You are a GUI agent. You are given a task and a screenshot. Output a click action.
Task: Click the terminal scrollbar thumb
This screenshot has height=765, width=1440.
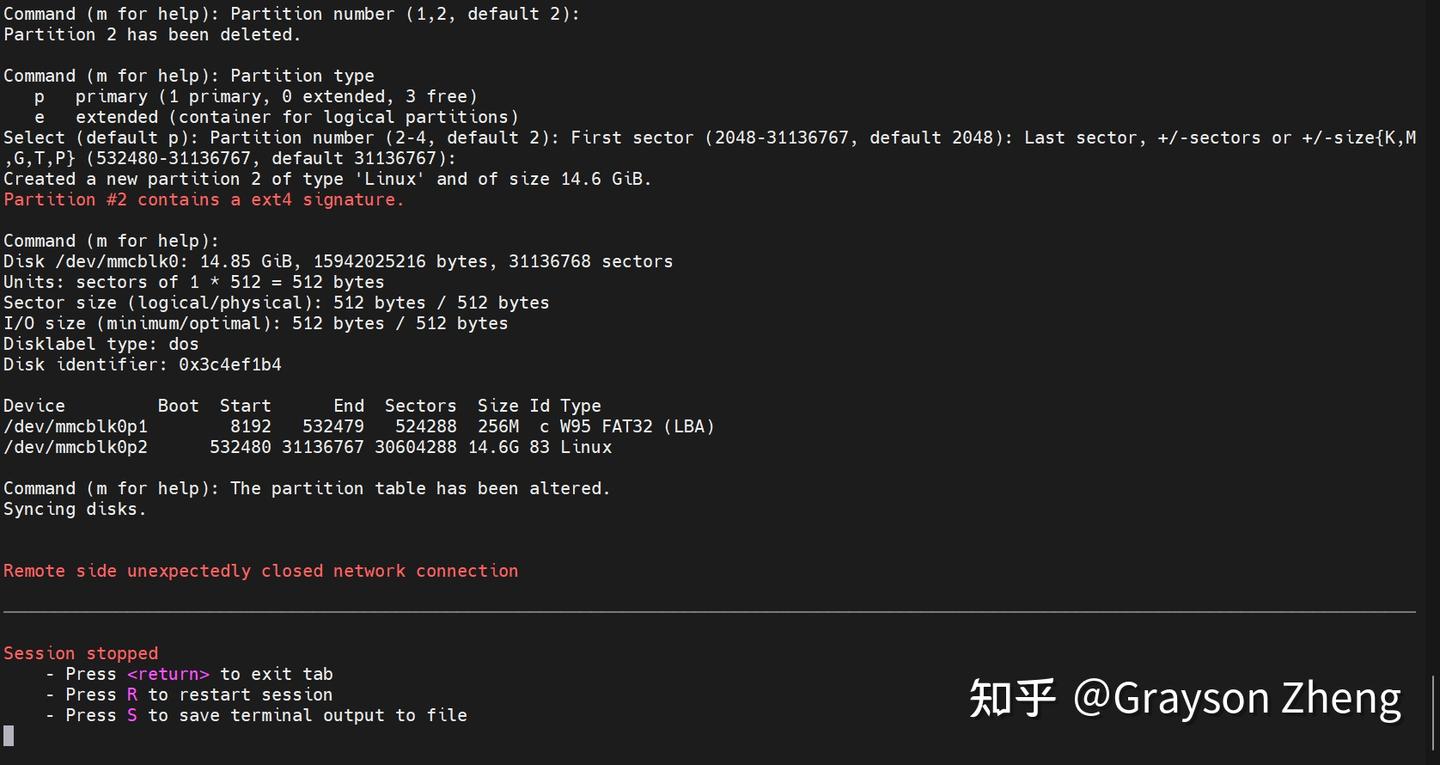tap(1432, 712)
